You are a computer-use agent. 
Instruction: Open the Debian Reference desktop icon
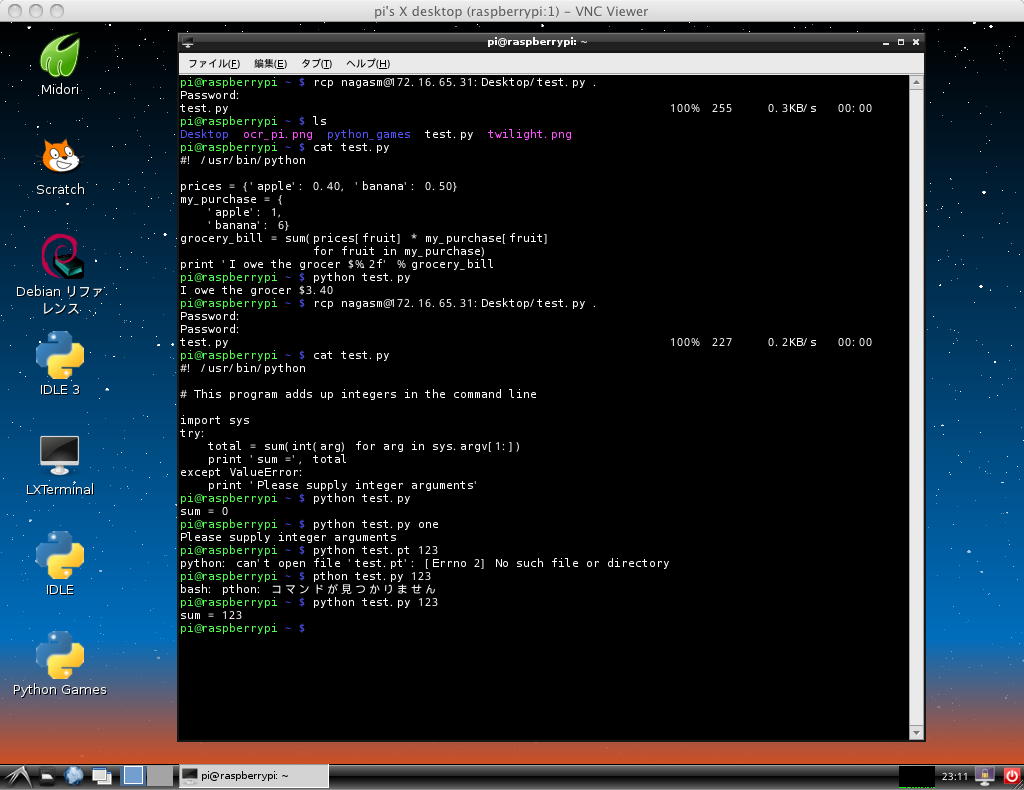(60, 274)
